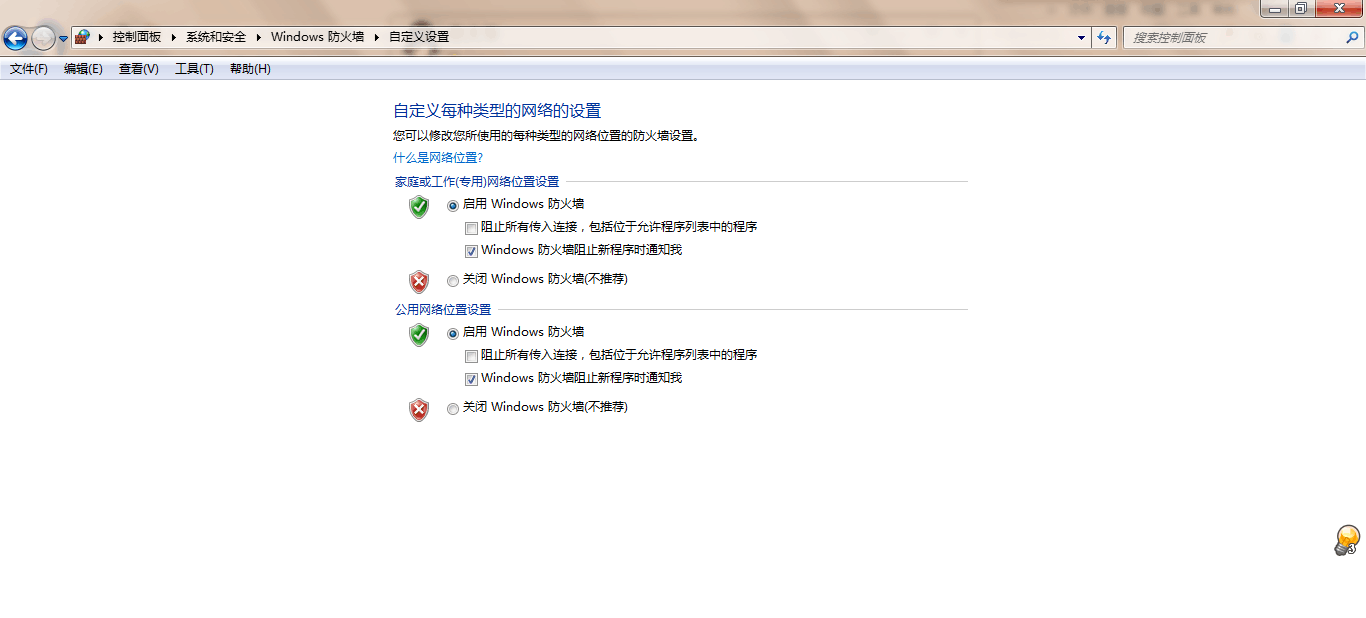Viewport: 1366px width, 618px height.
Task: Go to 系统和安全 breadcrumb
Action: (215, 37)
